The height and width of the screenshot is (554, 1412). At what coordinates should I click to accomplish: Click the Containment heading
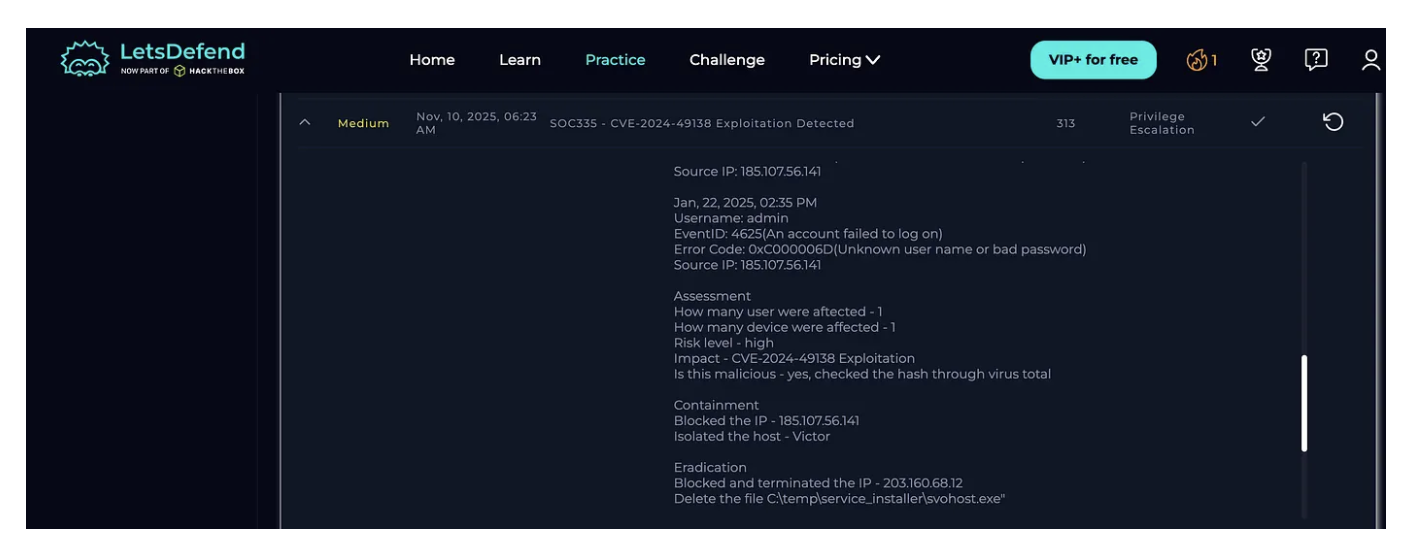pyautogui.click(x=716, y=405)
